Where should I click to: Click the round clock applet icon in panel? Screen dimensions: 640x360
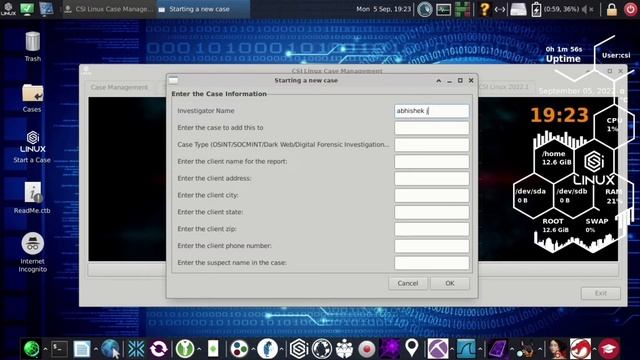point(424,9)
